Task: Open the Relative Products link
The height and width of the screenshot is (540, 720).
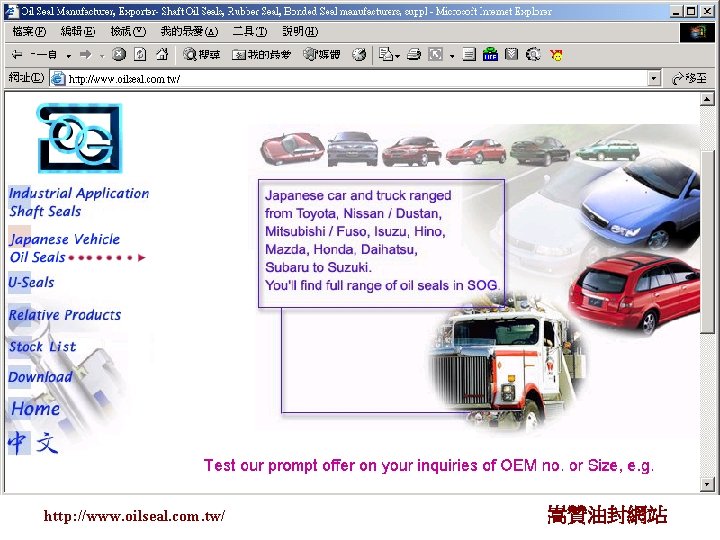Action: coord(65,315)
